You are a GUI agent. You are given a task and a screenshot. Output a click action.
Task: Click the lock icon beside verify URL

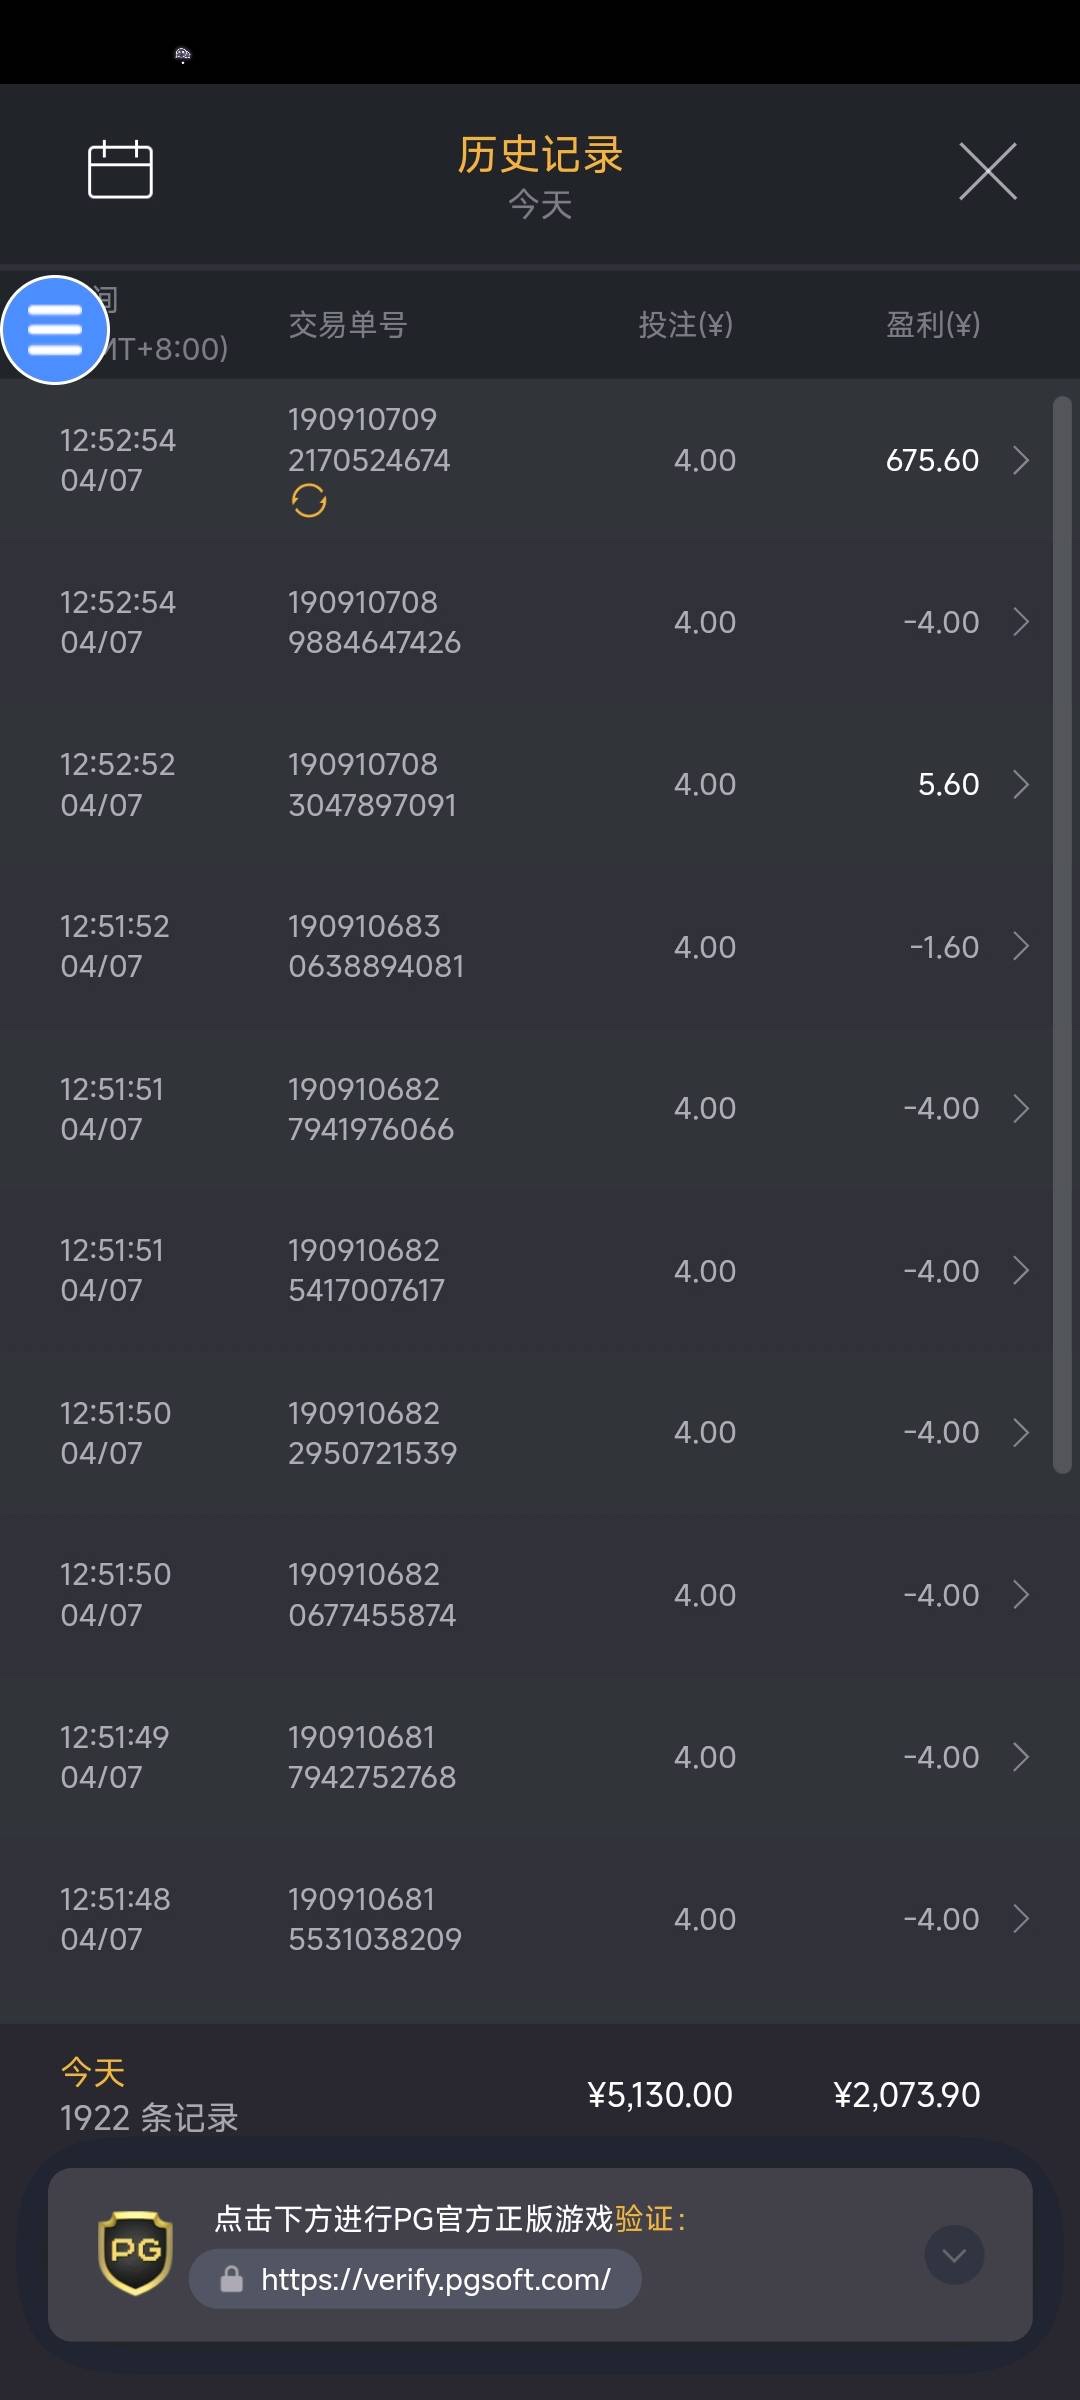coord(232,2279)
